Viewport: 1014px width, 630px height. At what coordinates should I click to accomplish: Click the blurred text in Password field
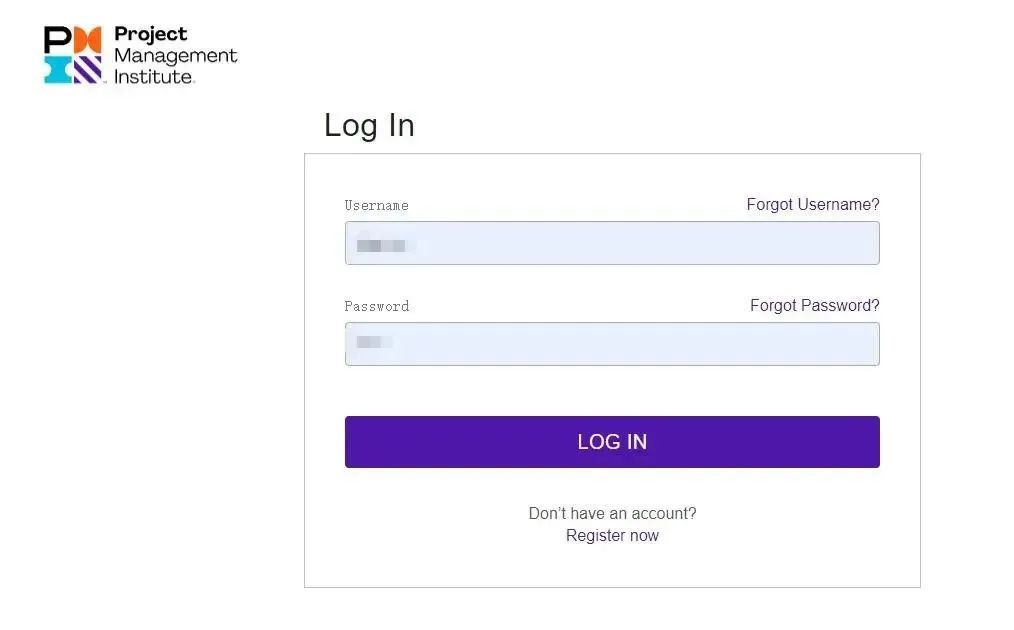pyautogui.click(x=375, y=343)
